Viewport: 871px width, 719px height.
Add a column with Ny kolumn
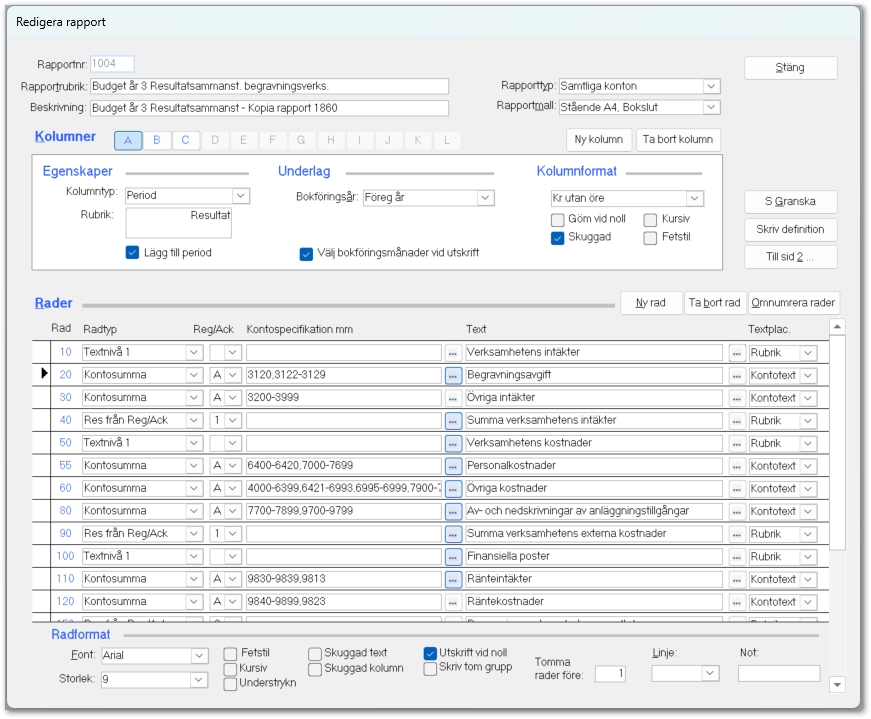[x=598, y=139]
